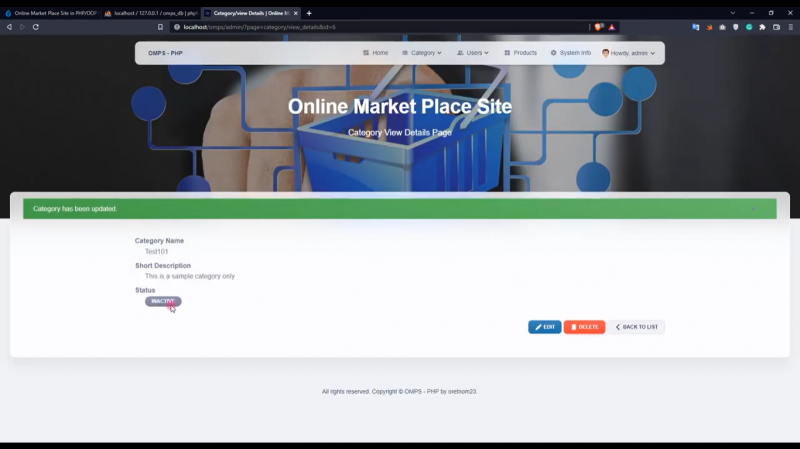Click the bookmark icon in address bar

click(160, 27)
